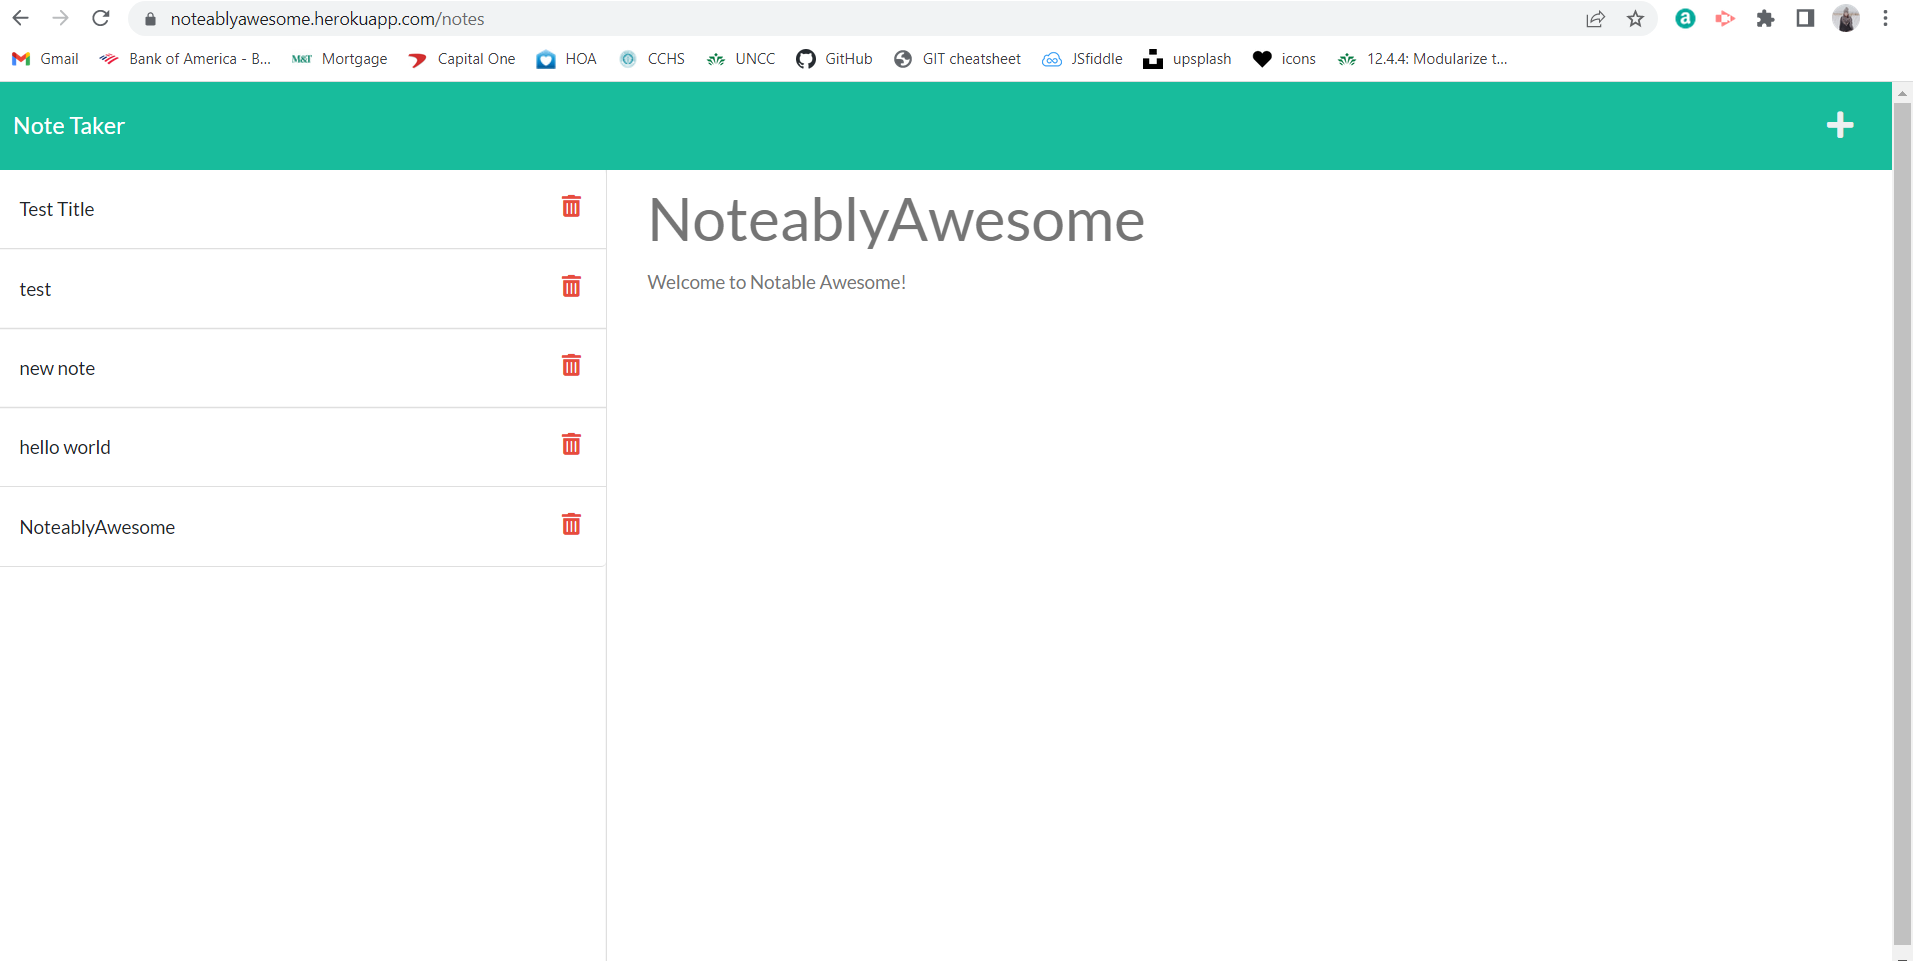
Task: Open the Mortgage bookmark
Action: (x=339, y=59)
